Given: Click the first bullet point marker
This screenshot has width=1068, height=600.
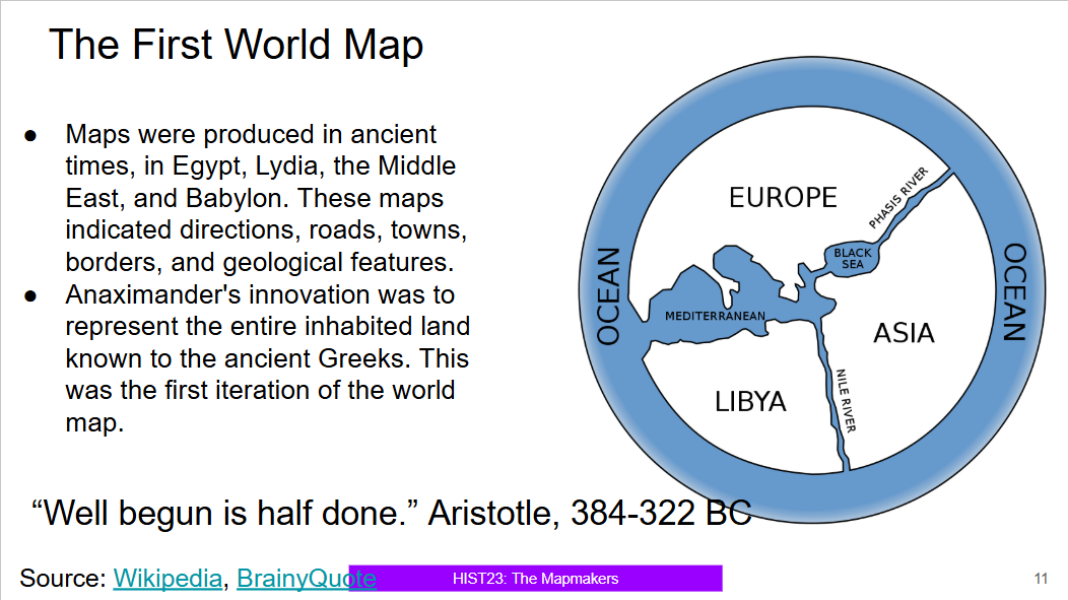Looking at the screenshot, I should (31, 135).
